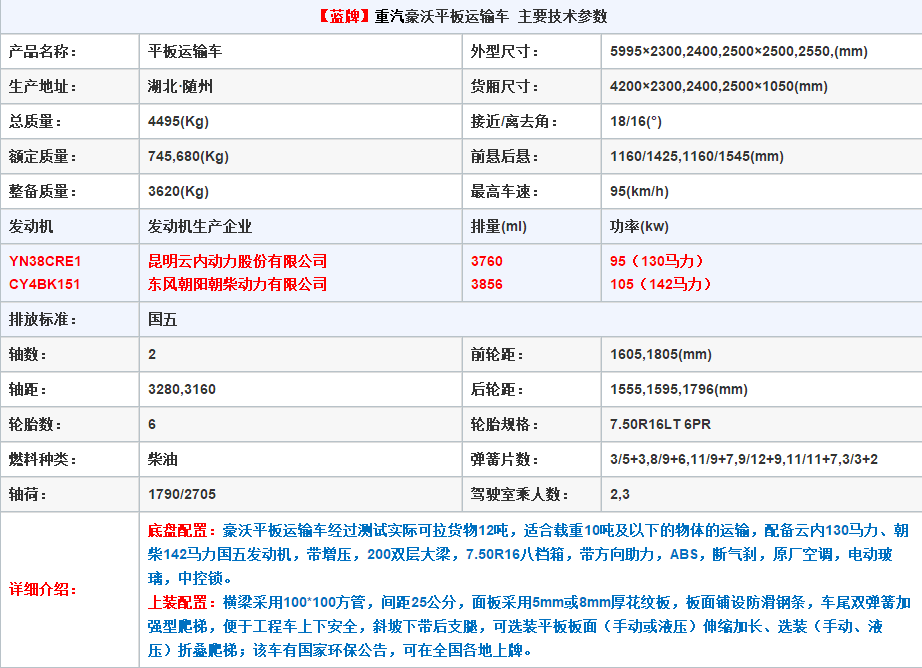Click the '前轮距:' label
Screen dimensions: 922x668
[497, 355]
